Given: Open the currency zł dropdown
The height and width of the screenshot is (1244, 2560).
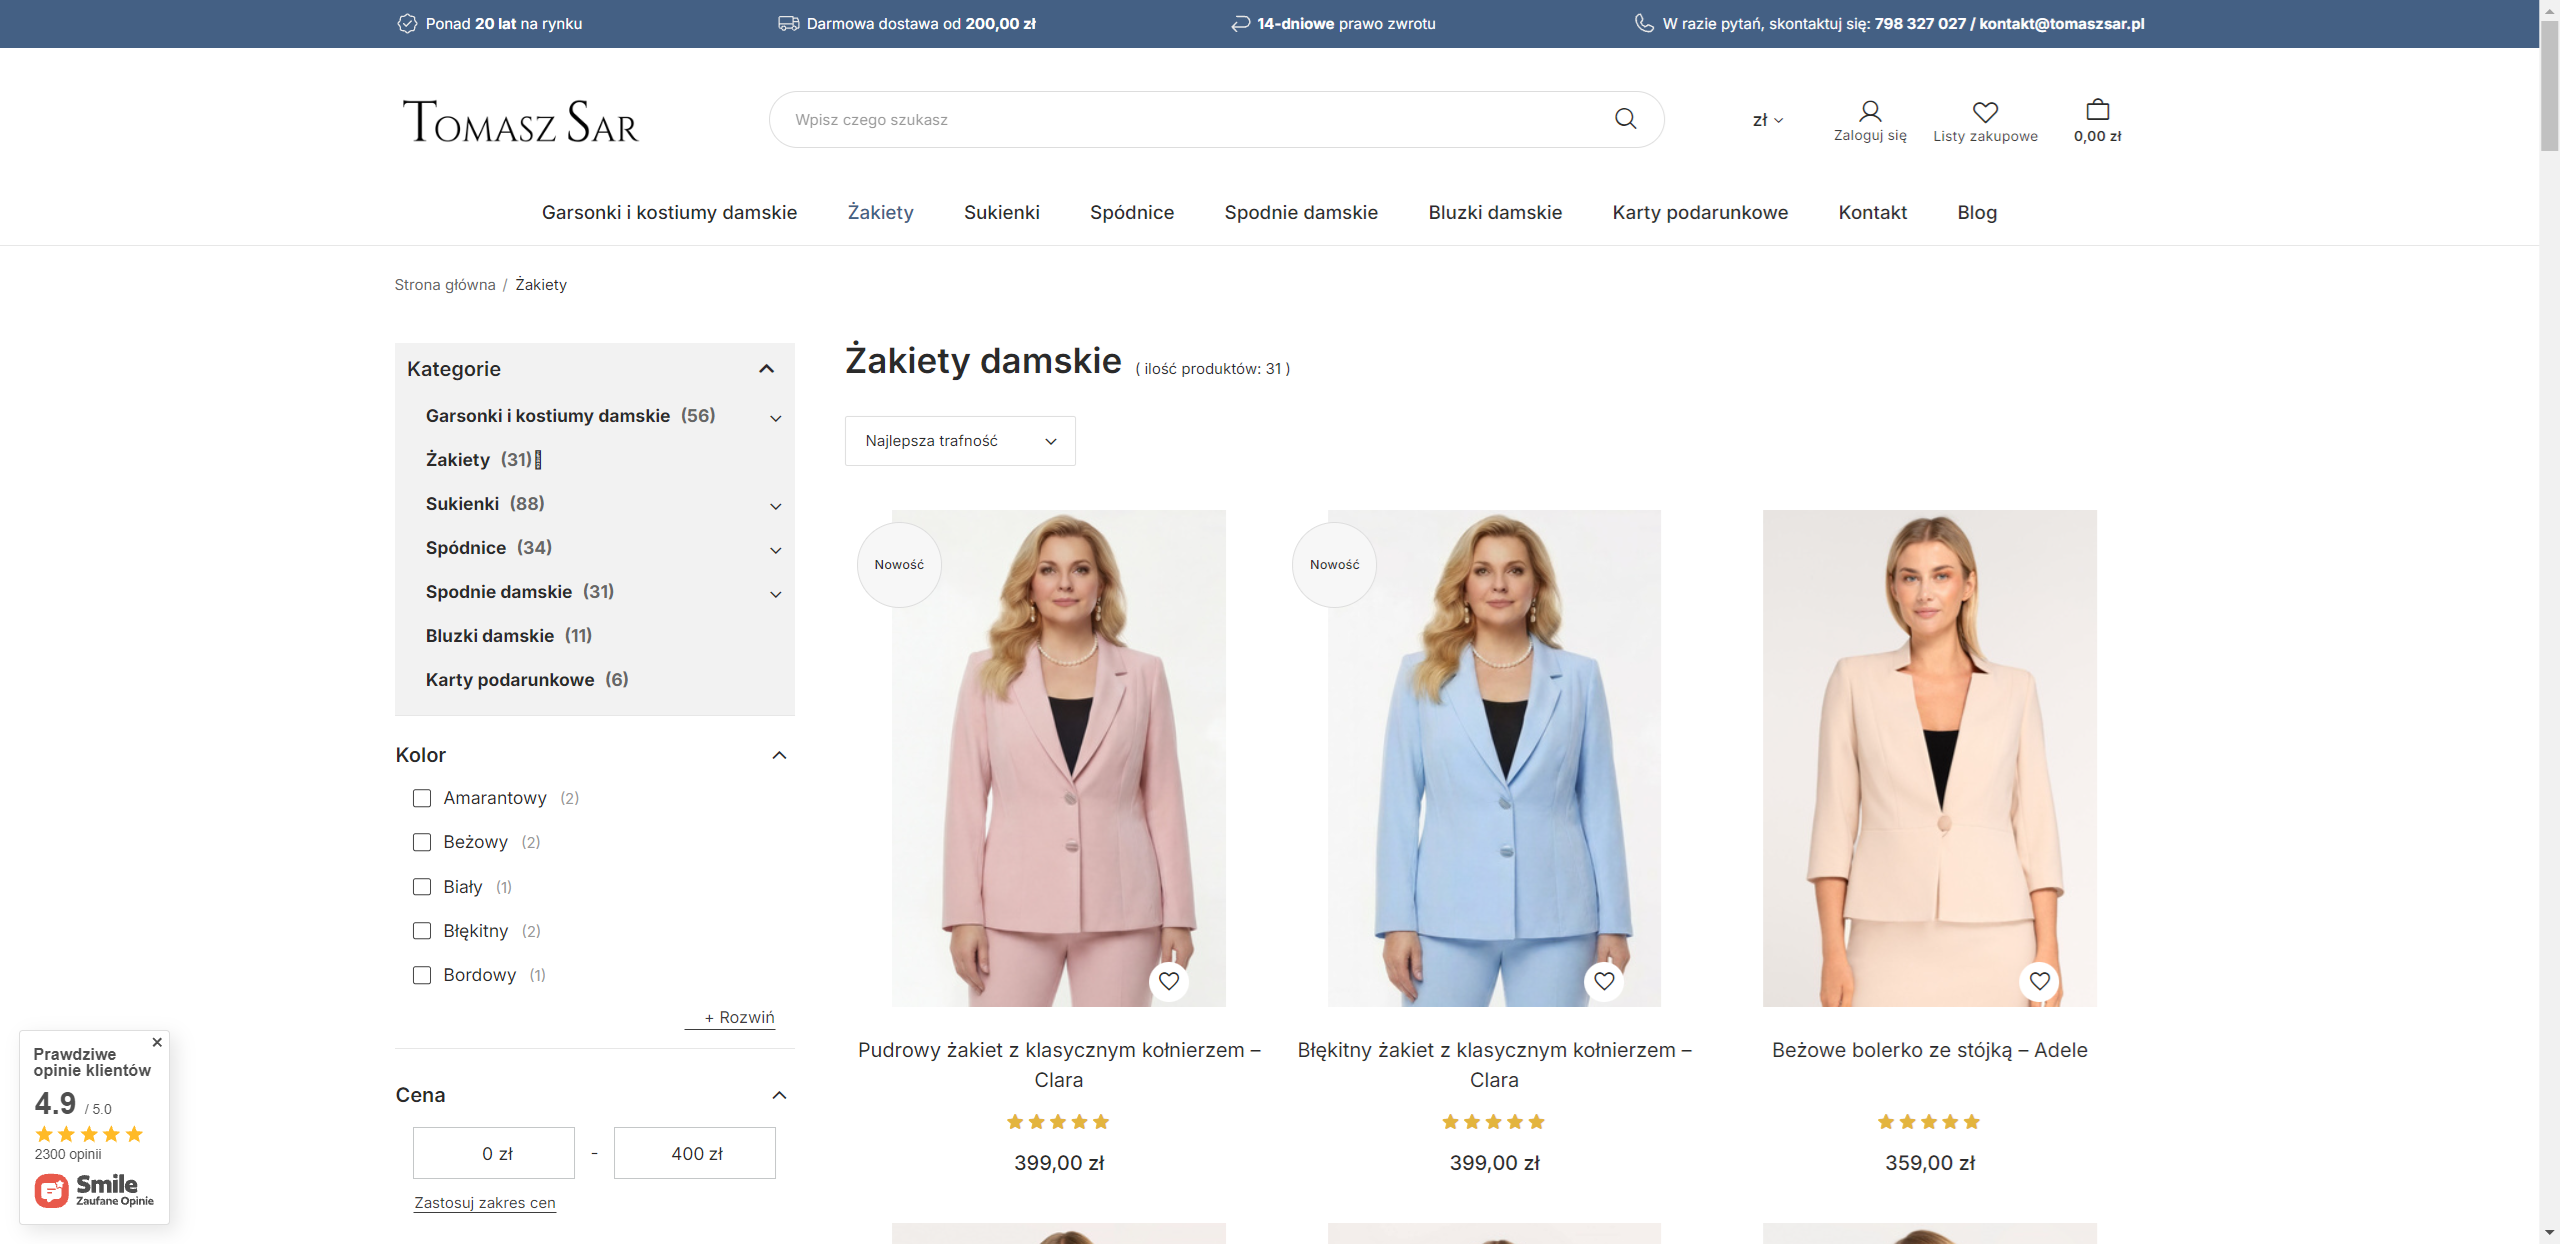Looking at the screenshot, I should pos(1766,119).
